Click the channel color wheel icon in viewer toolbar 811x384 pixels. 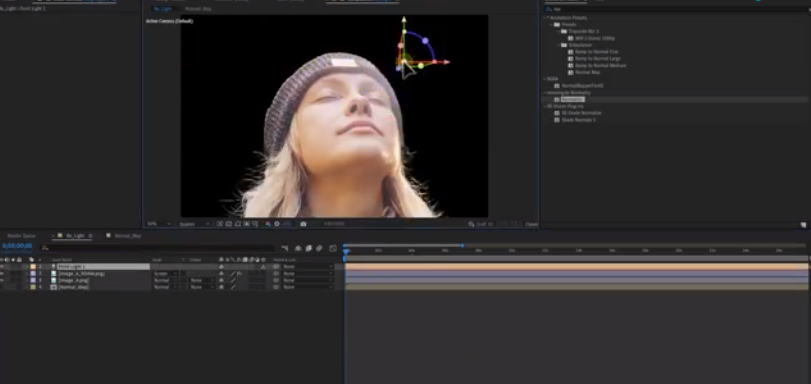(x=268, y=224)
